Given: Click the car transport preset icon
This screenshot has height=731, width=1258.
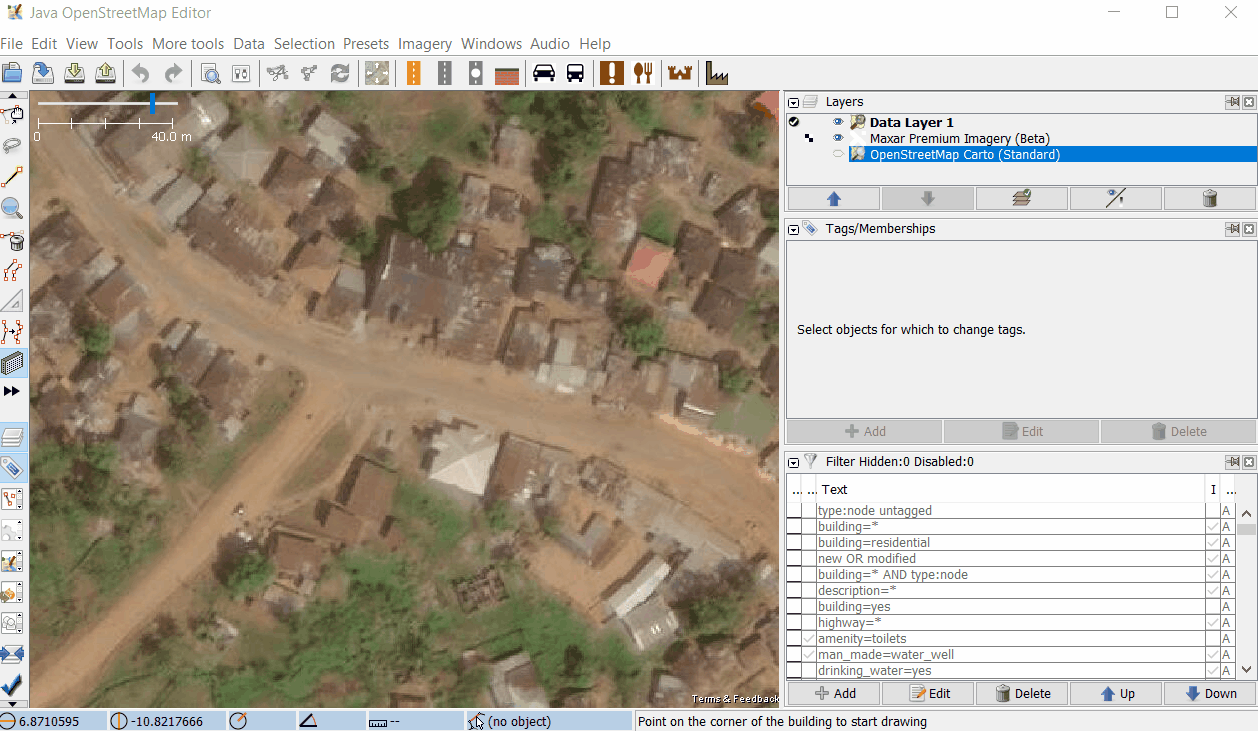Looking at the screenshot, I should click(543, 73).
